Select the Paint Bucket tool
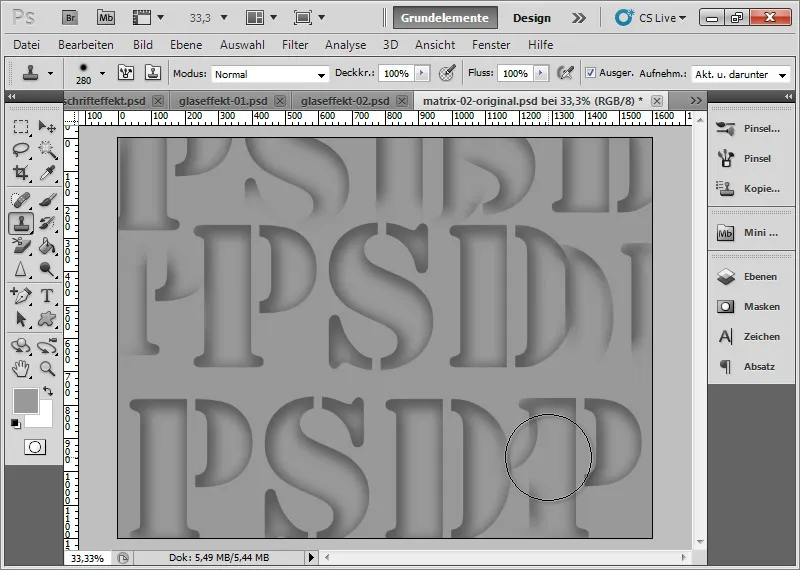This screenshot has height=570, width=800. pos(47,246)
